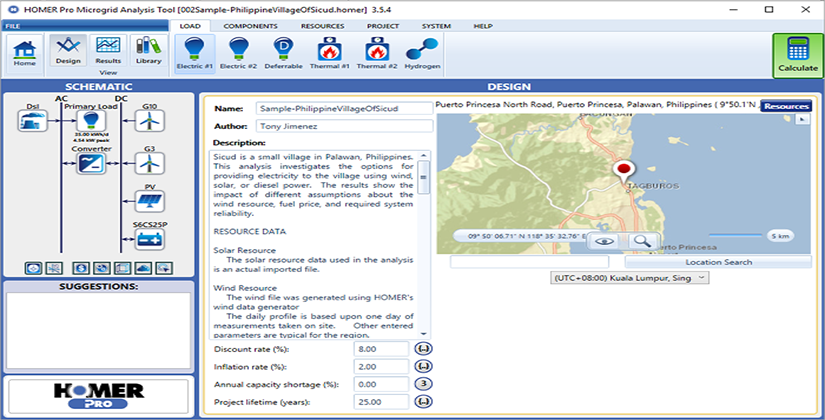Open the Dsl generator in schematic
The image size is (825, 420).
coord(32,122)
